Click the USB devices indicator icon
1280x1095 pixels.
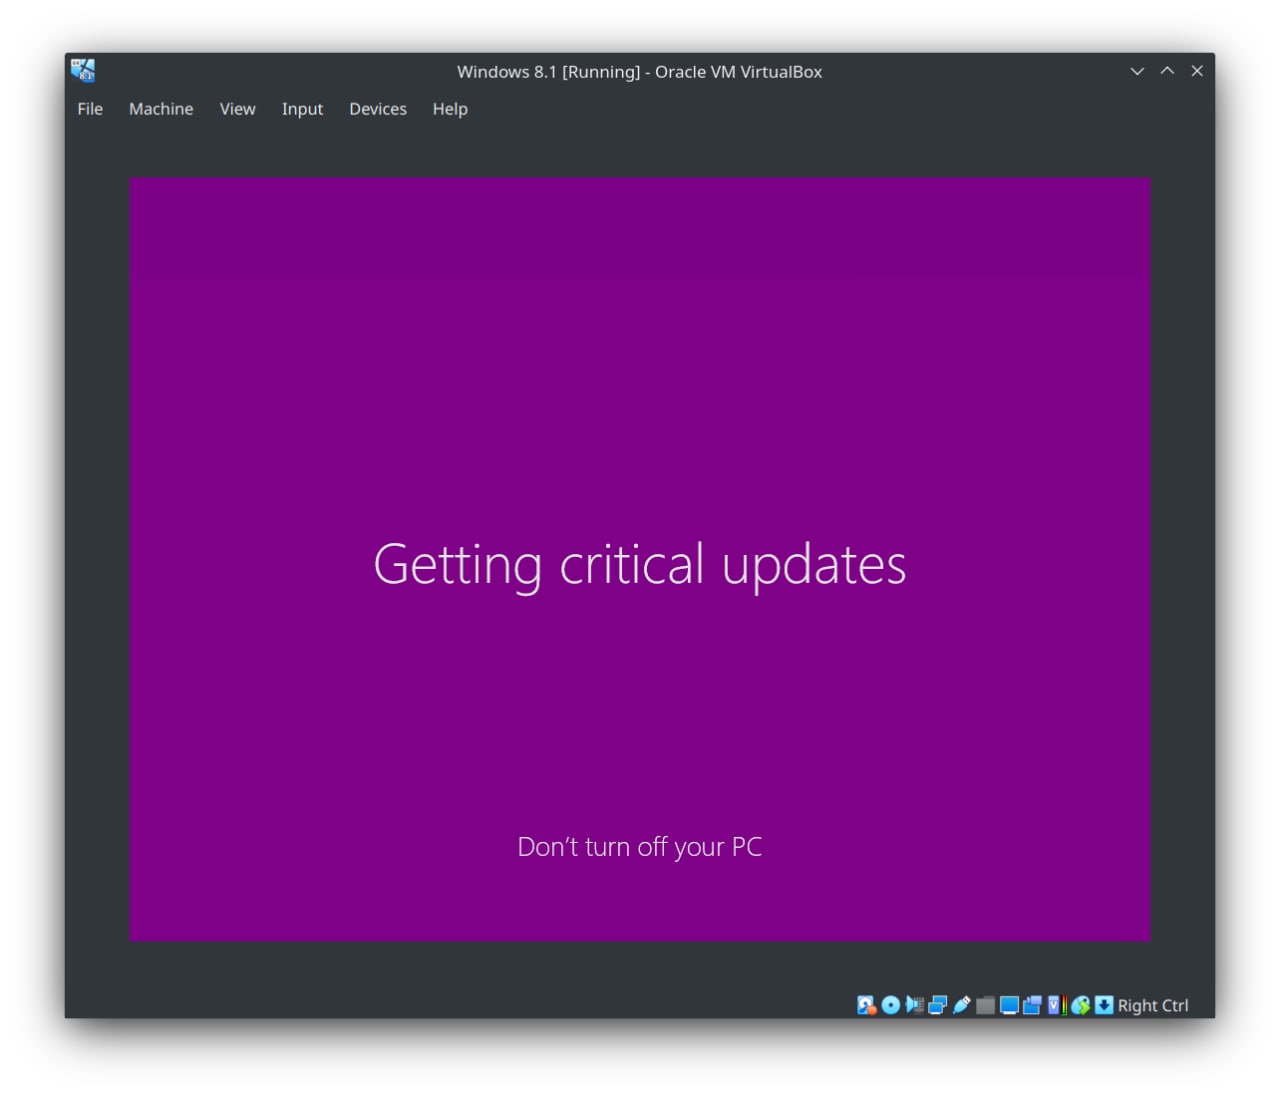[x=962, y=1005]
